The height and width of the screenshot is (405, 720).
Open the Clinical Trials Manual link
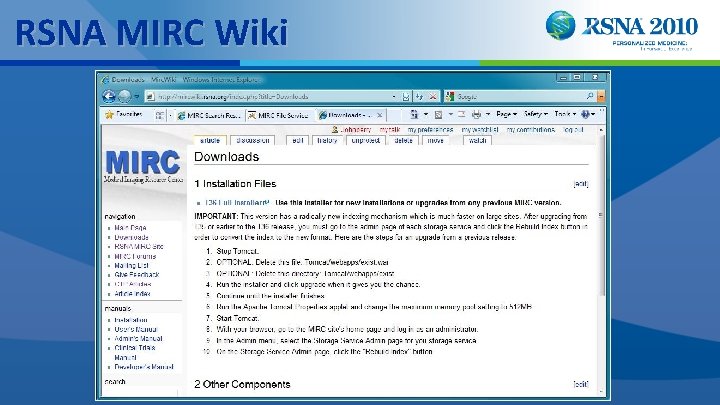point(135,352)
